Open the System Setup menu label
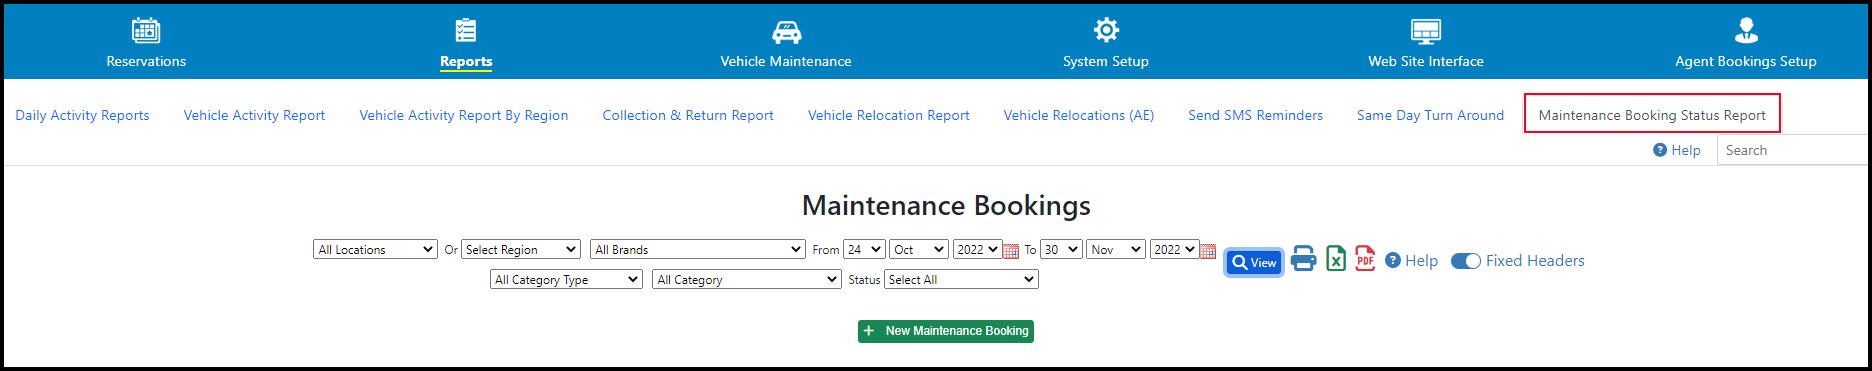This screenshot has height=371, width=1872. [1106, 62]
